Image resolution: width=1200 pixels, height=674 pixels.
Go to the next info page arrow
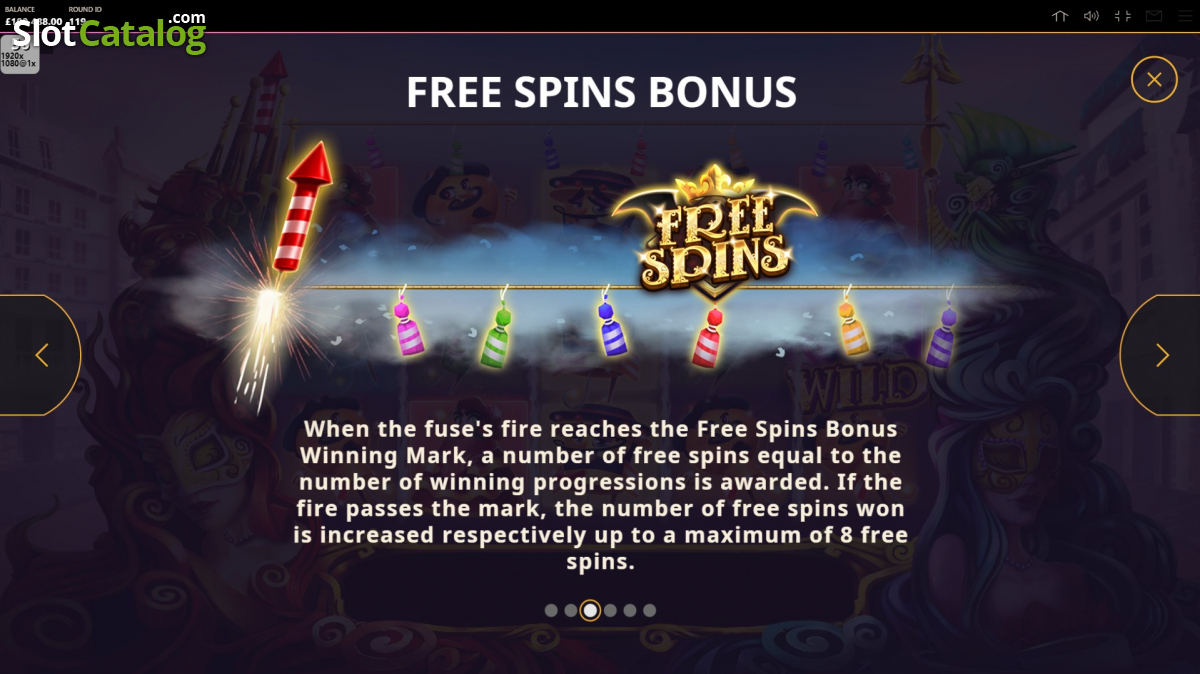coord(1161,355)
